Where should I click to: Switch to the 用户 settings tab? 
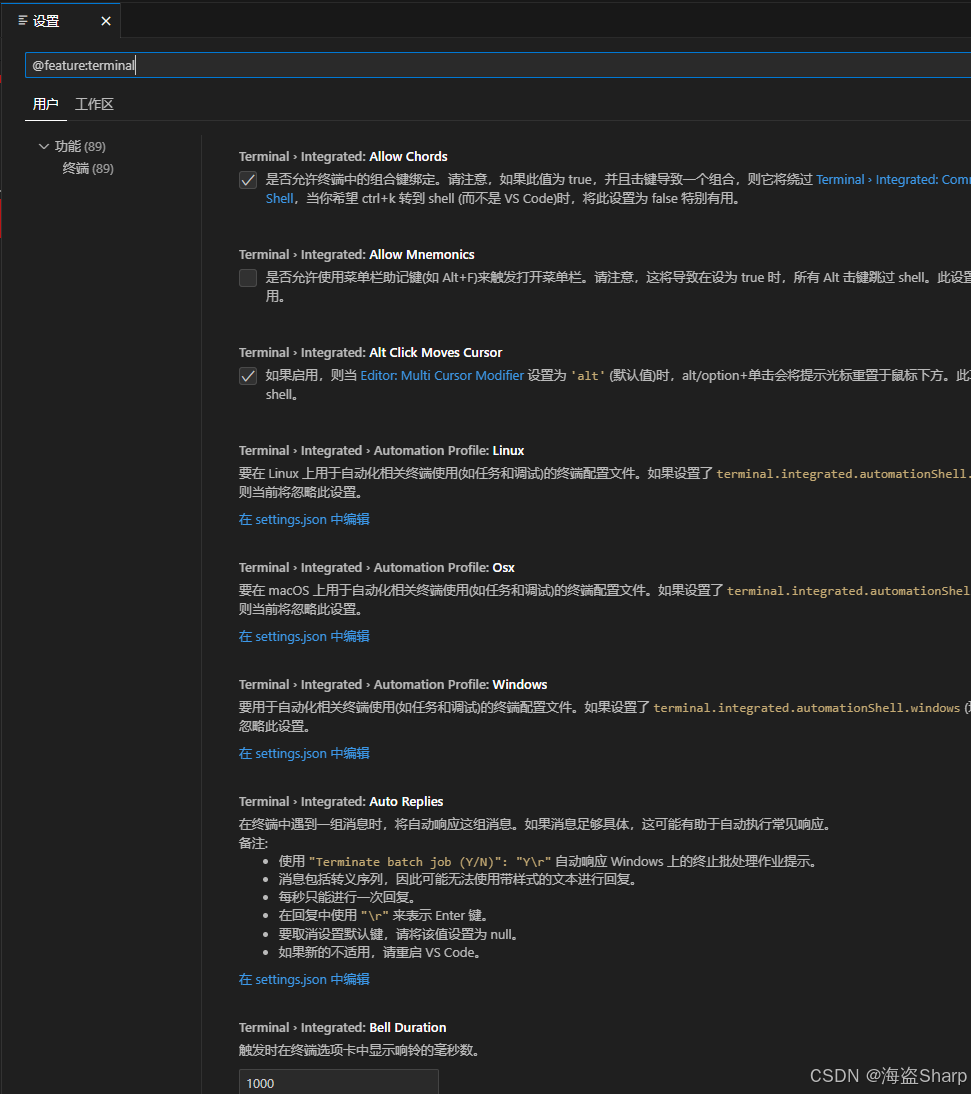coord(46,103)
